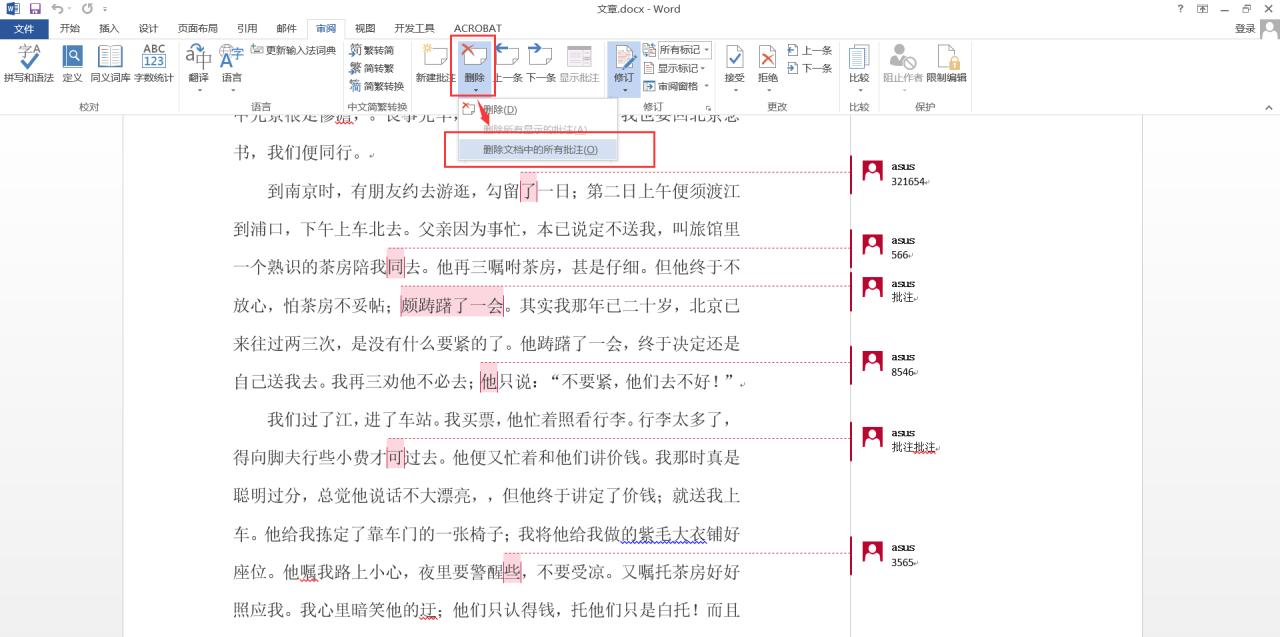The width and height of the screenshot is (1280, 637).
Task: Go to previous change in 更改 group
Action: coord(810,50)
